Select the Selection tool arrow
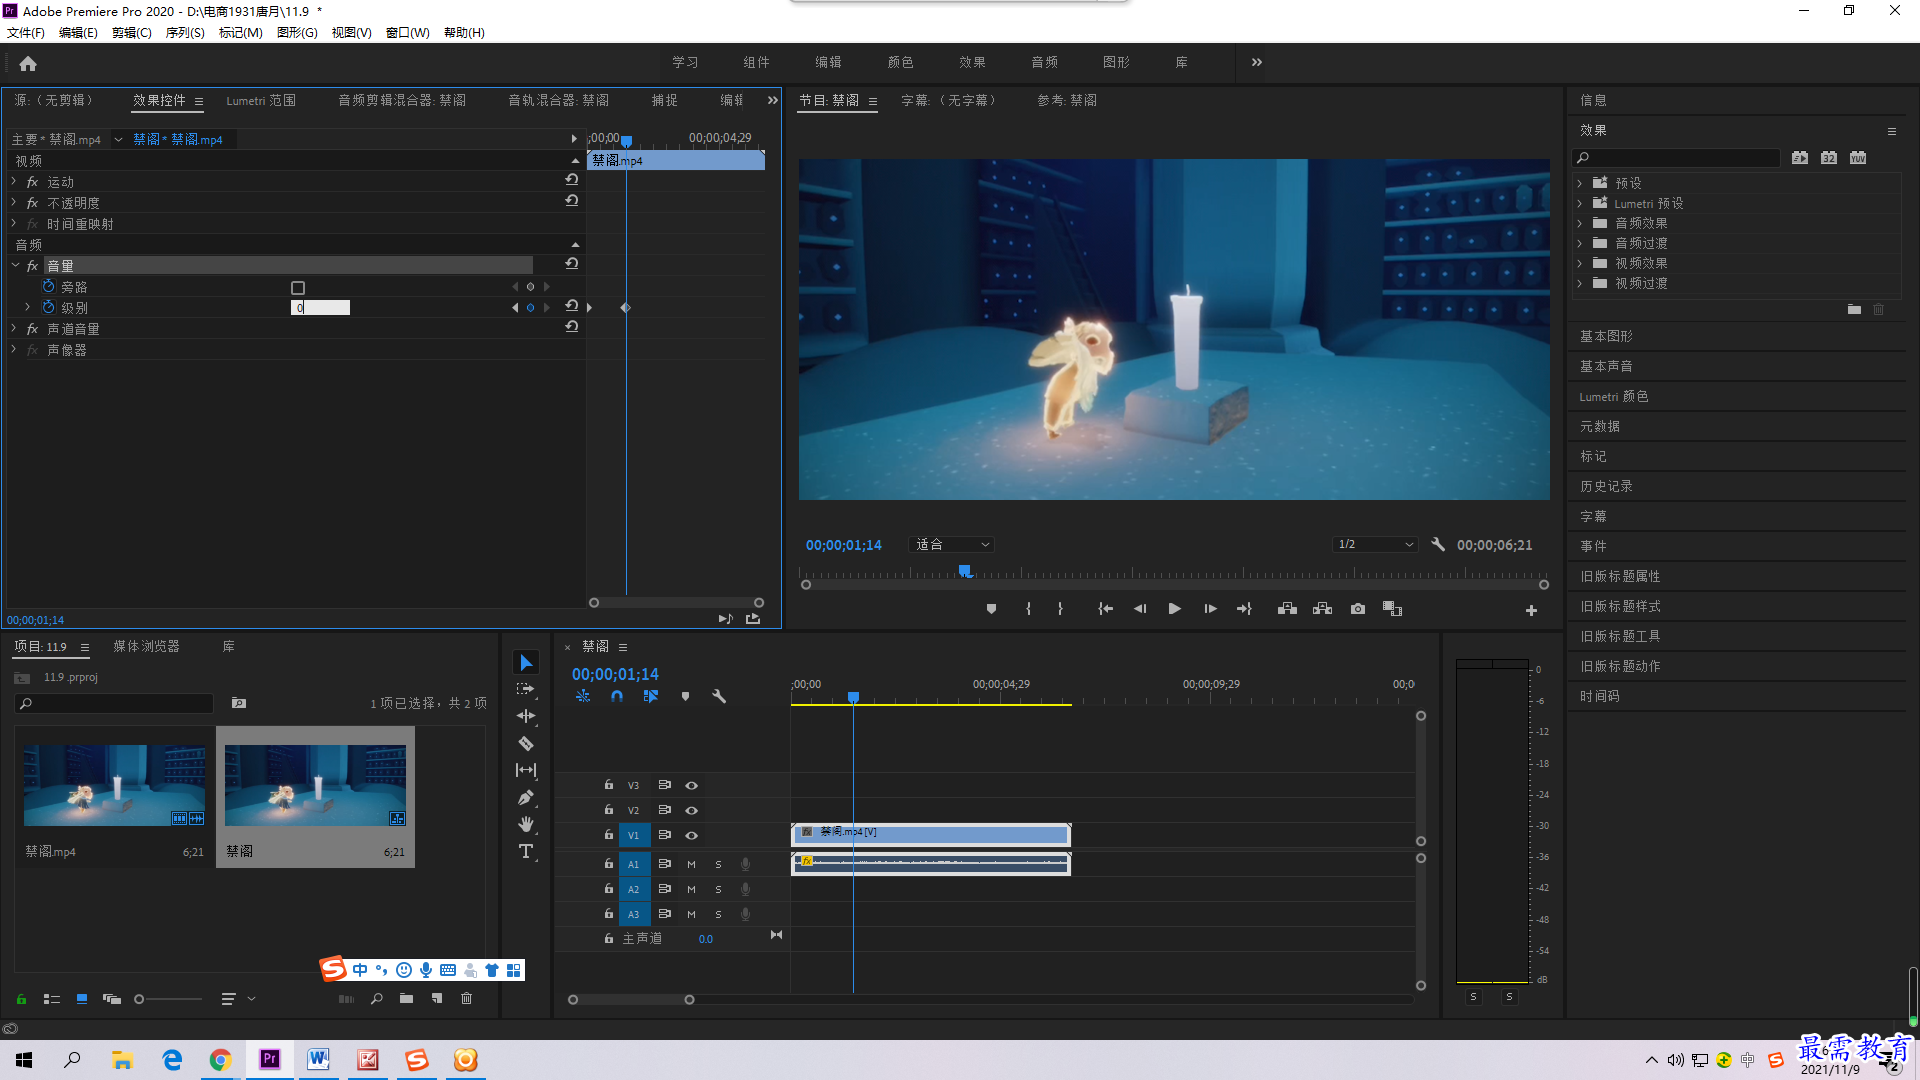Viewport: 1920px width, 1080px height. coord(526,663)
